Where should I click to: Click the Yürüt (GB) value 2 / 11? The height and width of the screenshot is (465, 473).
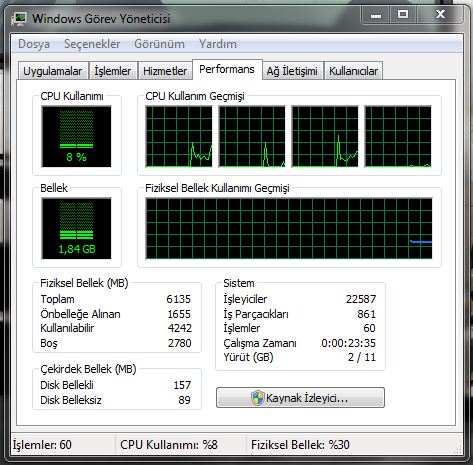[x=362, y=357]
